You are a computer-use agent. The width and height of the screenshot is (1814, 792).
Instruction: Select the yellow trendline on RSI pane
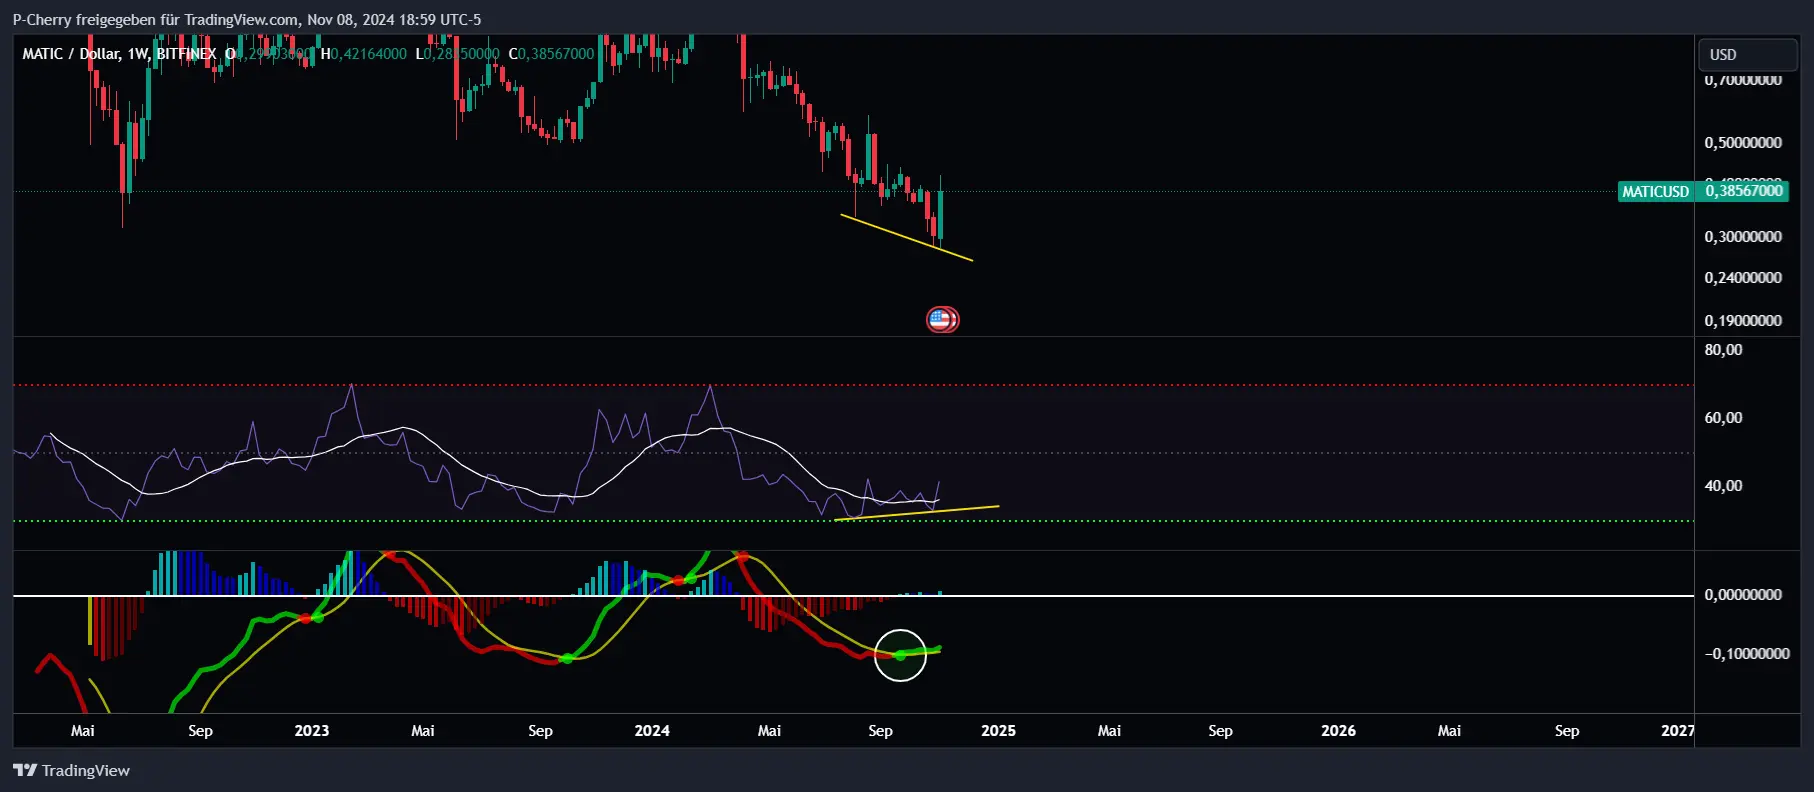click(917, 513)
